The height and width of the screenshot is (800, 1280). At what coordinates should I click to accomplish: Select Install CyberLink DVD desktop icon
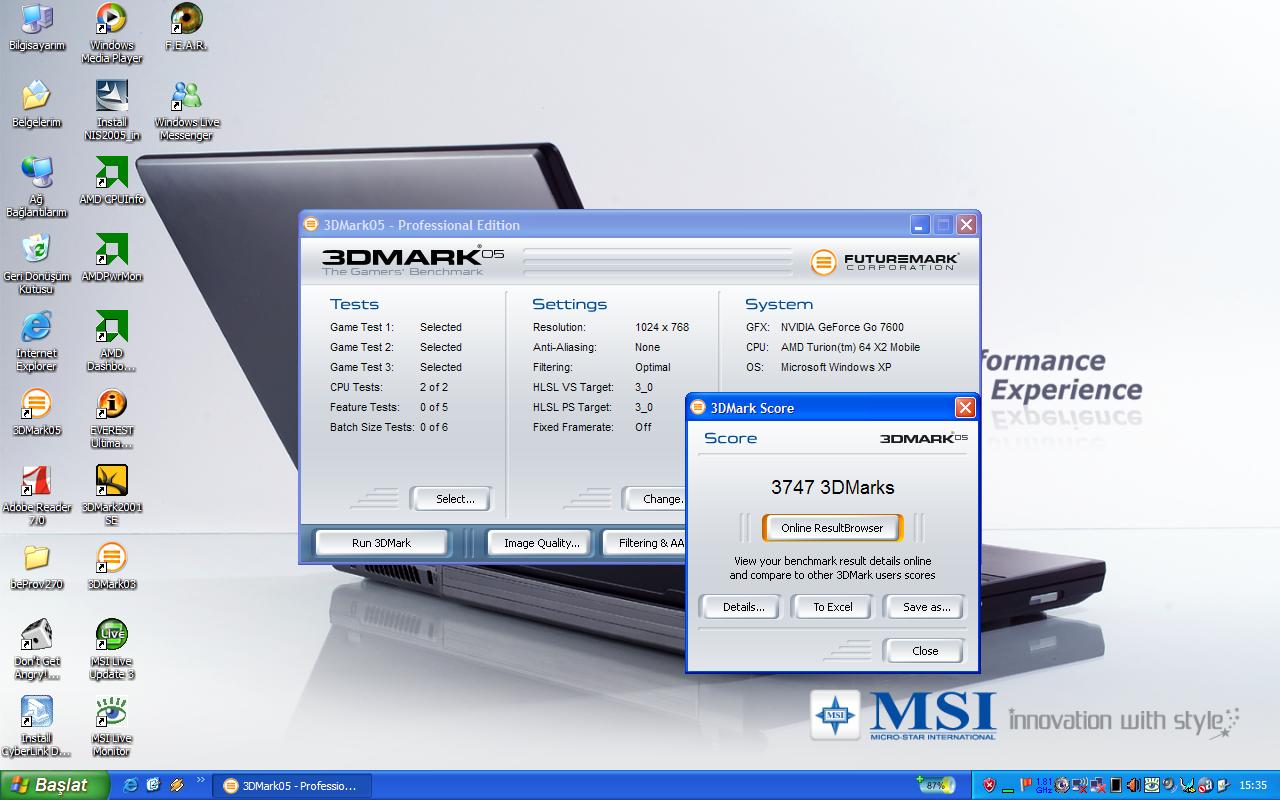pyautogui.click(x=37, y=726)
